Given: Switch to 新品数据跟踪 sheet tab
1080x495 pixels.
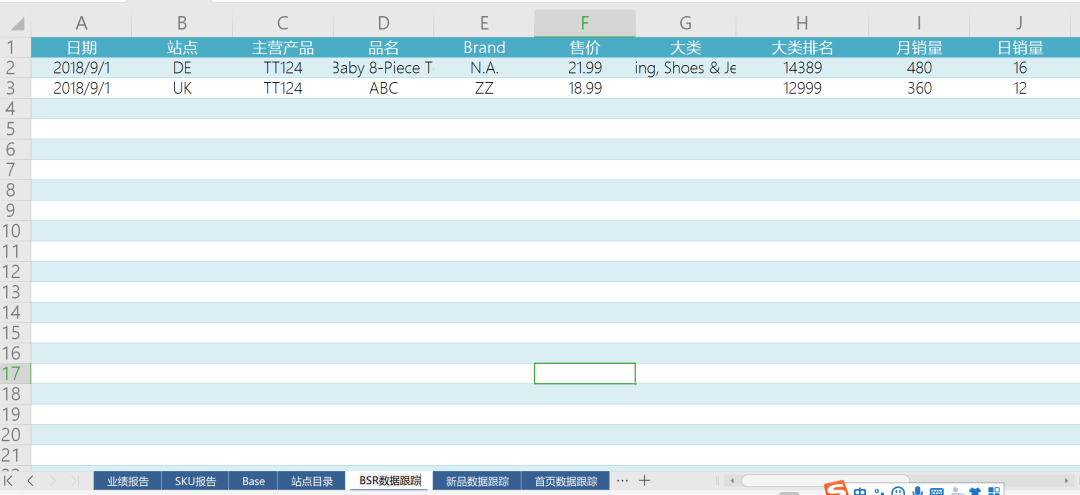Looking at the screenshot, I should click(477, 481).
